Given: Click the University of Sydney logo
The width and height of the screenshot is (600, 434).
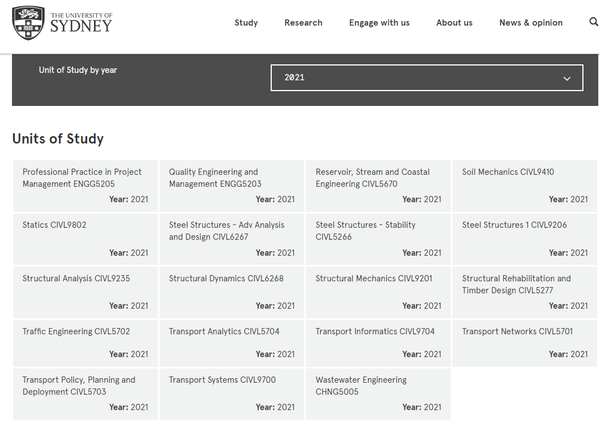Looking at the screenshot, I should 62,23.
